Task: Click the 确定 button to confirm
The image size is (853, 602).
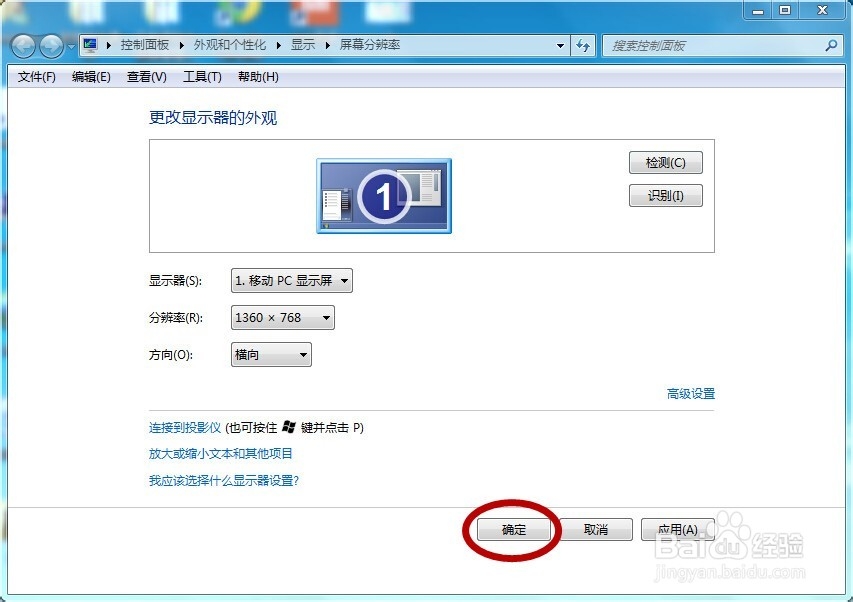Action: point(513,529)
